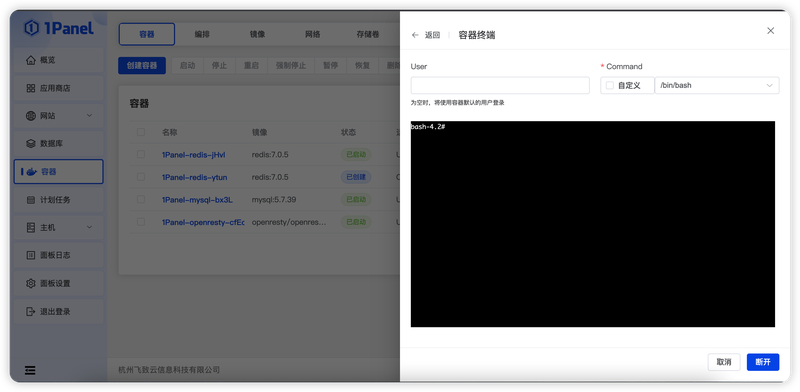The height and width of the screenshot is (392, 800).
Task: Open the /bin/bash command dropdown
Action: coord(717,86)
